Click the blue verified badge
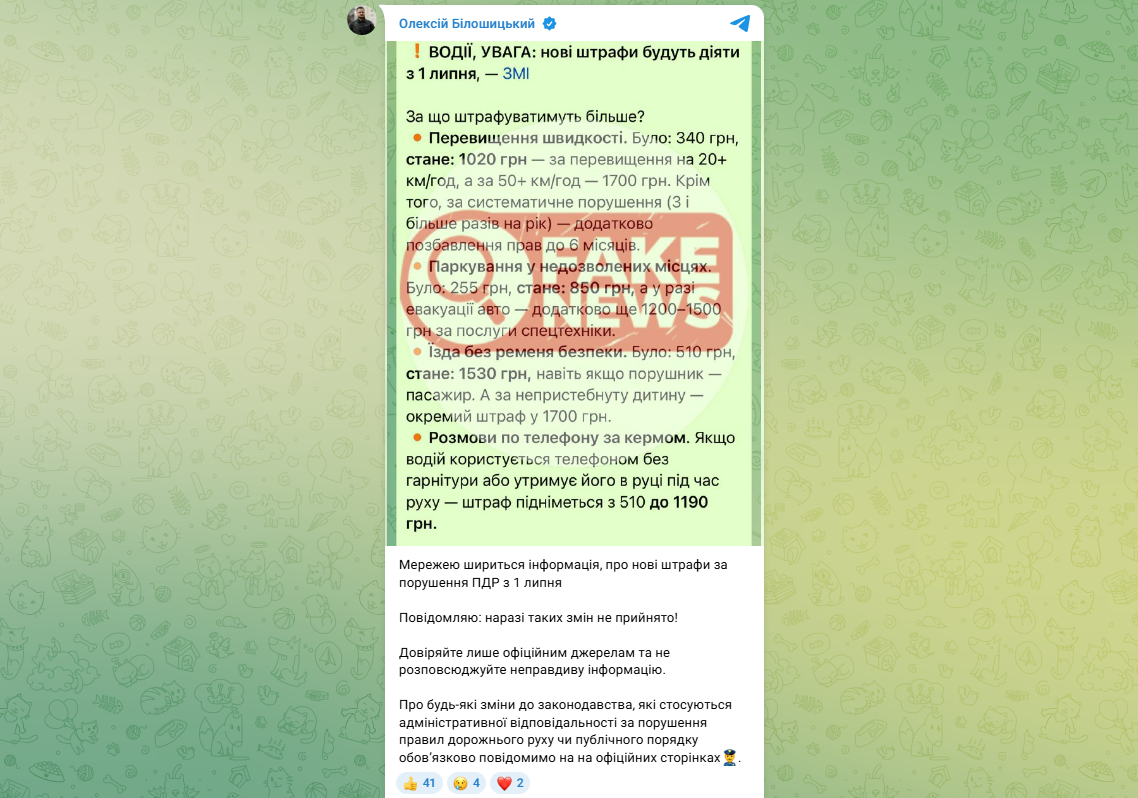Screen dimensions: 1138x798 pyautogui.click(x=550, y=24)
